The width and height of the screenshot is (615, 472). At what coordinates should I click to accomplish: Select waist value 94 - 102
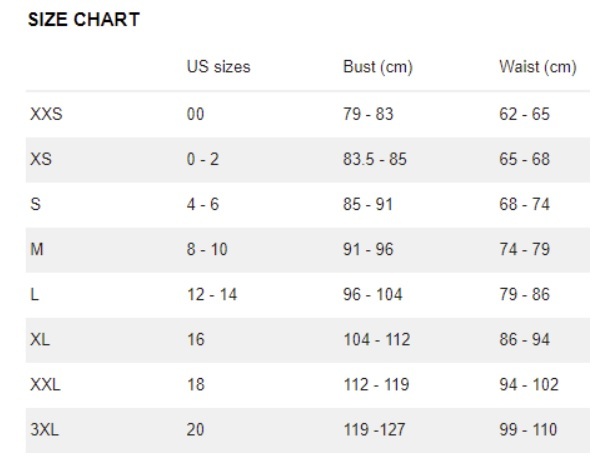(x=529, y=385)
